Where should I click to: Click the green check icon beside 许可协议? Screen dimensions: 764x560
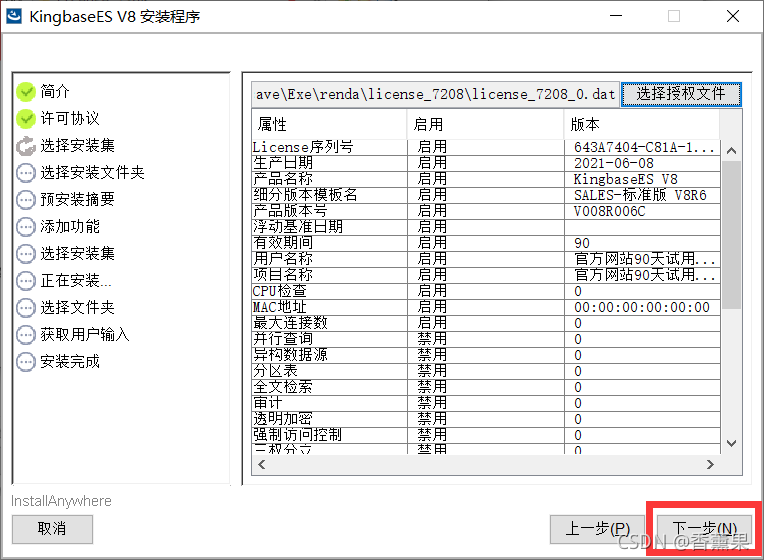[26, 118]
